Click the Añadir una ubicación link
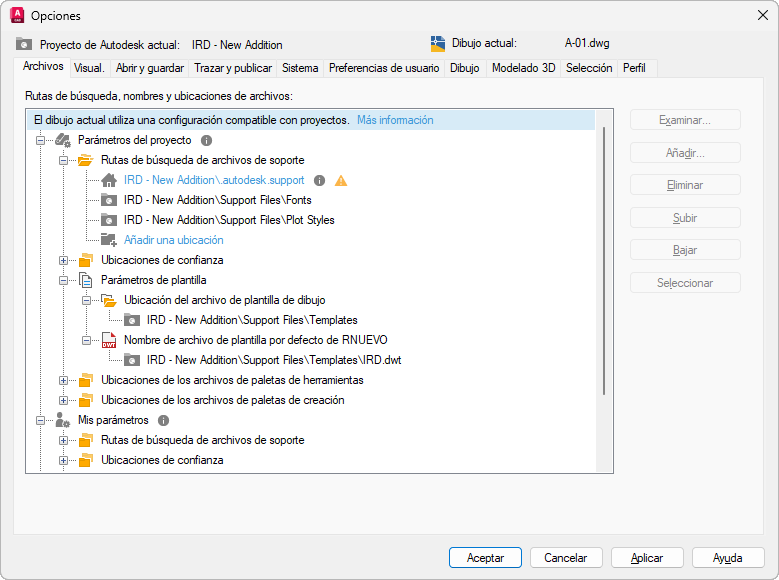 coord(173,240)
